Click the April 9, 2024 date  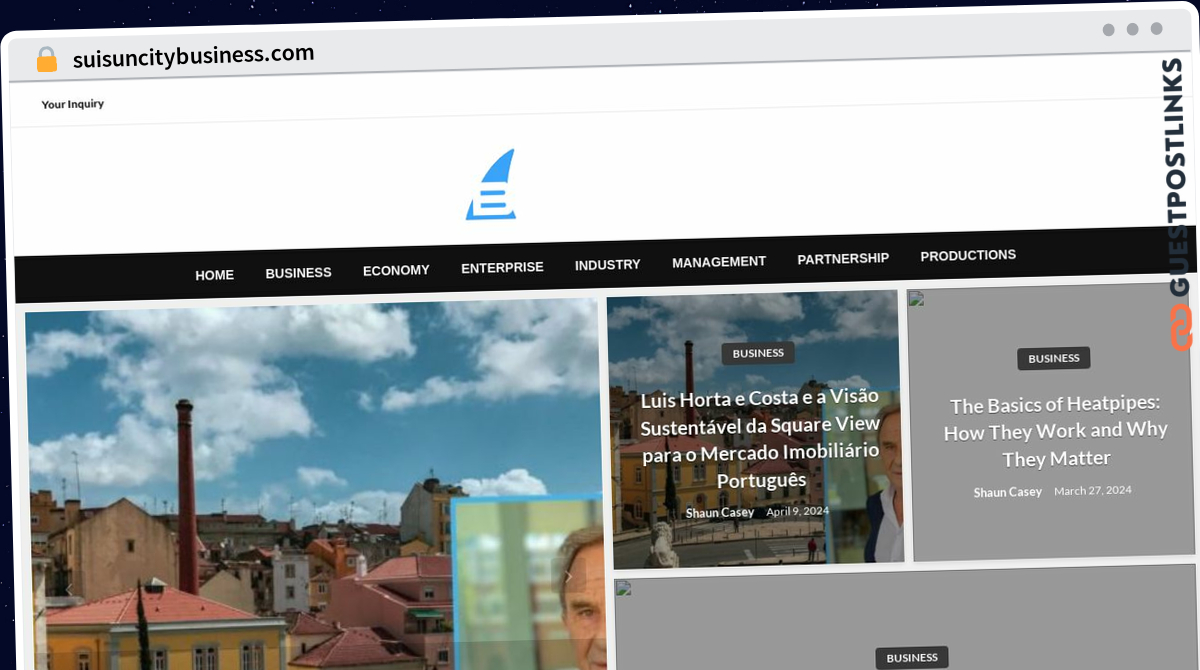(798, 511)
